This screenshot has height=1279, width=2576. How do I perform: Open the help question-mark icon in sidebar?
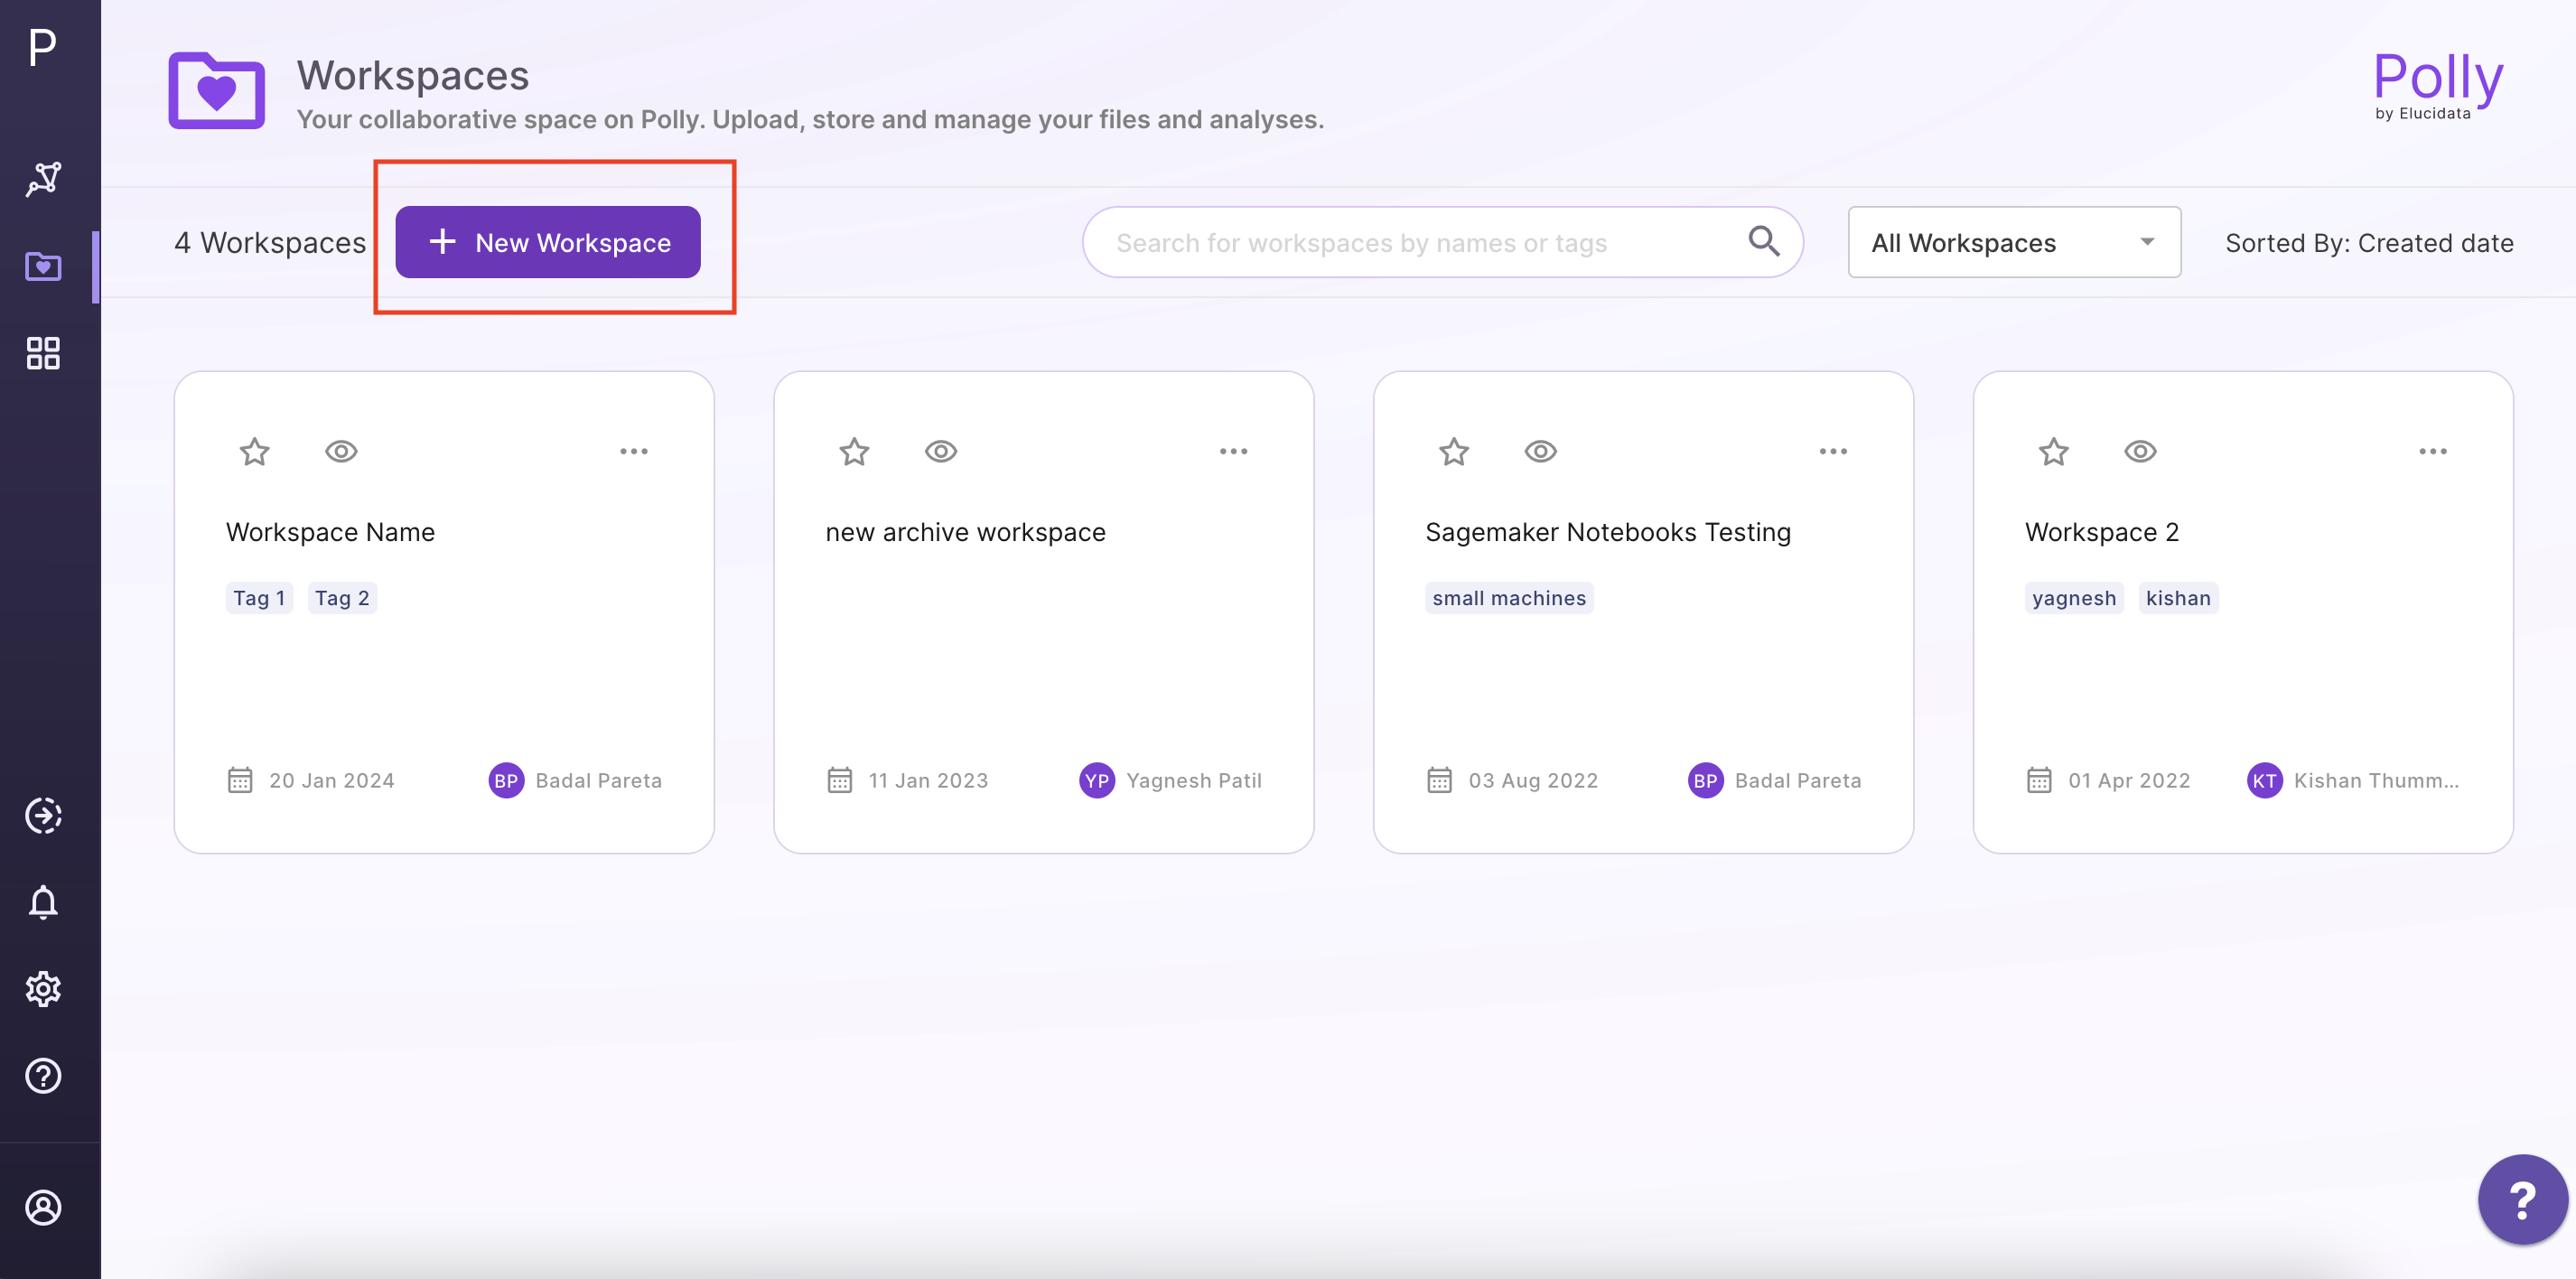(x=43, y=1076)
